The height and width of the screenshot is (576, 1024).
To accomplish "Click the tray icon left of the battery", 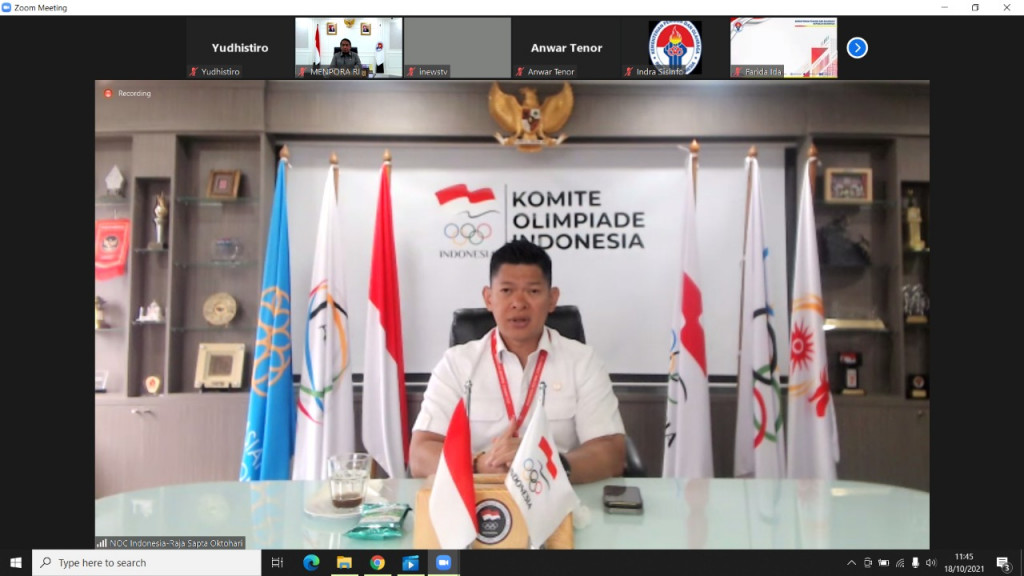I will click(x=867, y=563).
